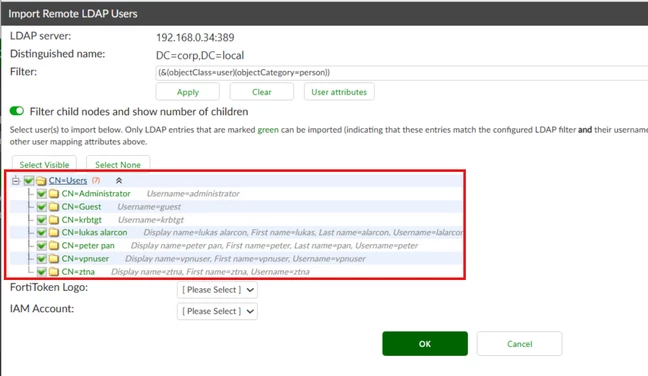Screen dimensions: 648x376
Task: Uncheck the CN=lukas alarcon checkbox
Action: coord(41,233)
